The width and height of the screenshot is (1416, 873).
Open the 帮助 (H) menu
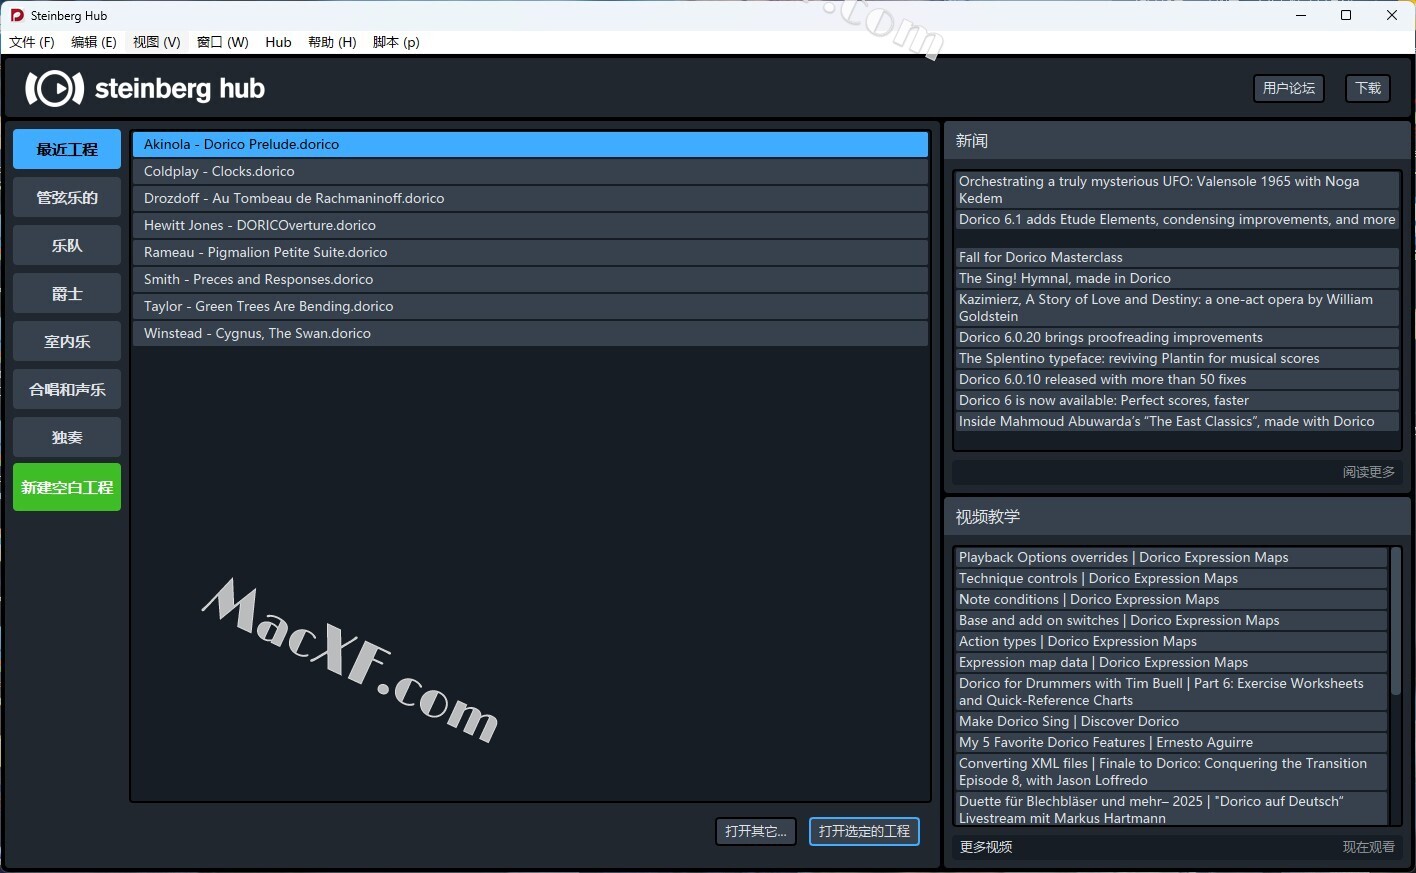tap(332, 42)
